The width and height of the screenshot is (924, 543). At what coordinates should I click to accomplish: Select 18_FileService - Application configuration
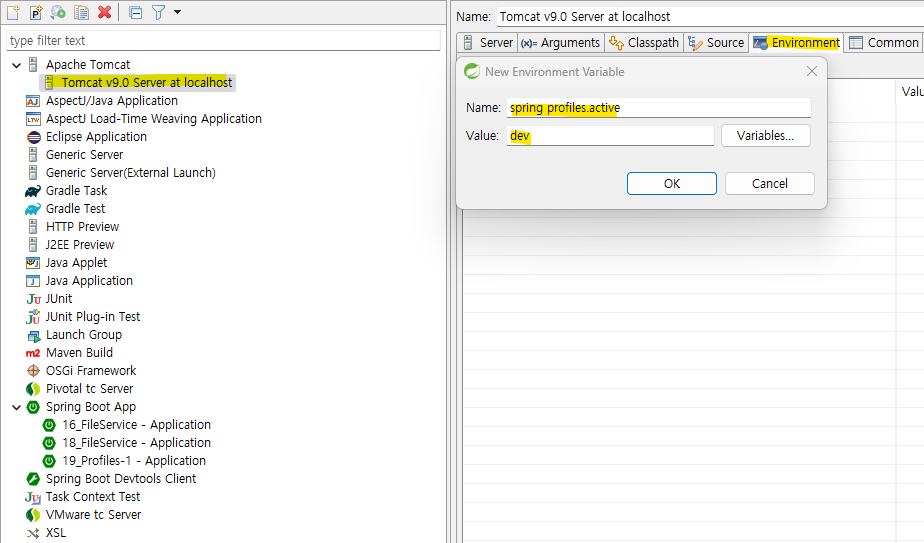(136, 443)
